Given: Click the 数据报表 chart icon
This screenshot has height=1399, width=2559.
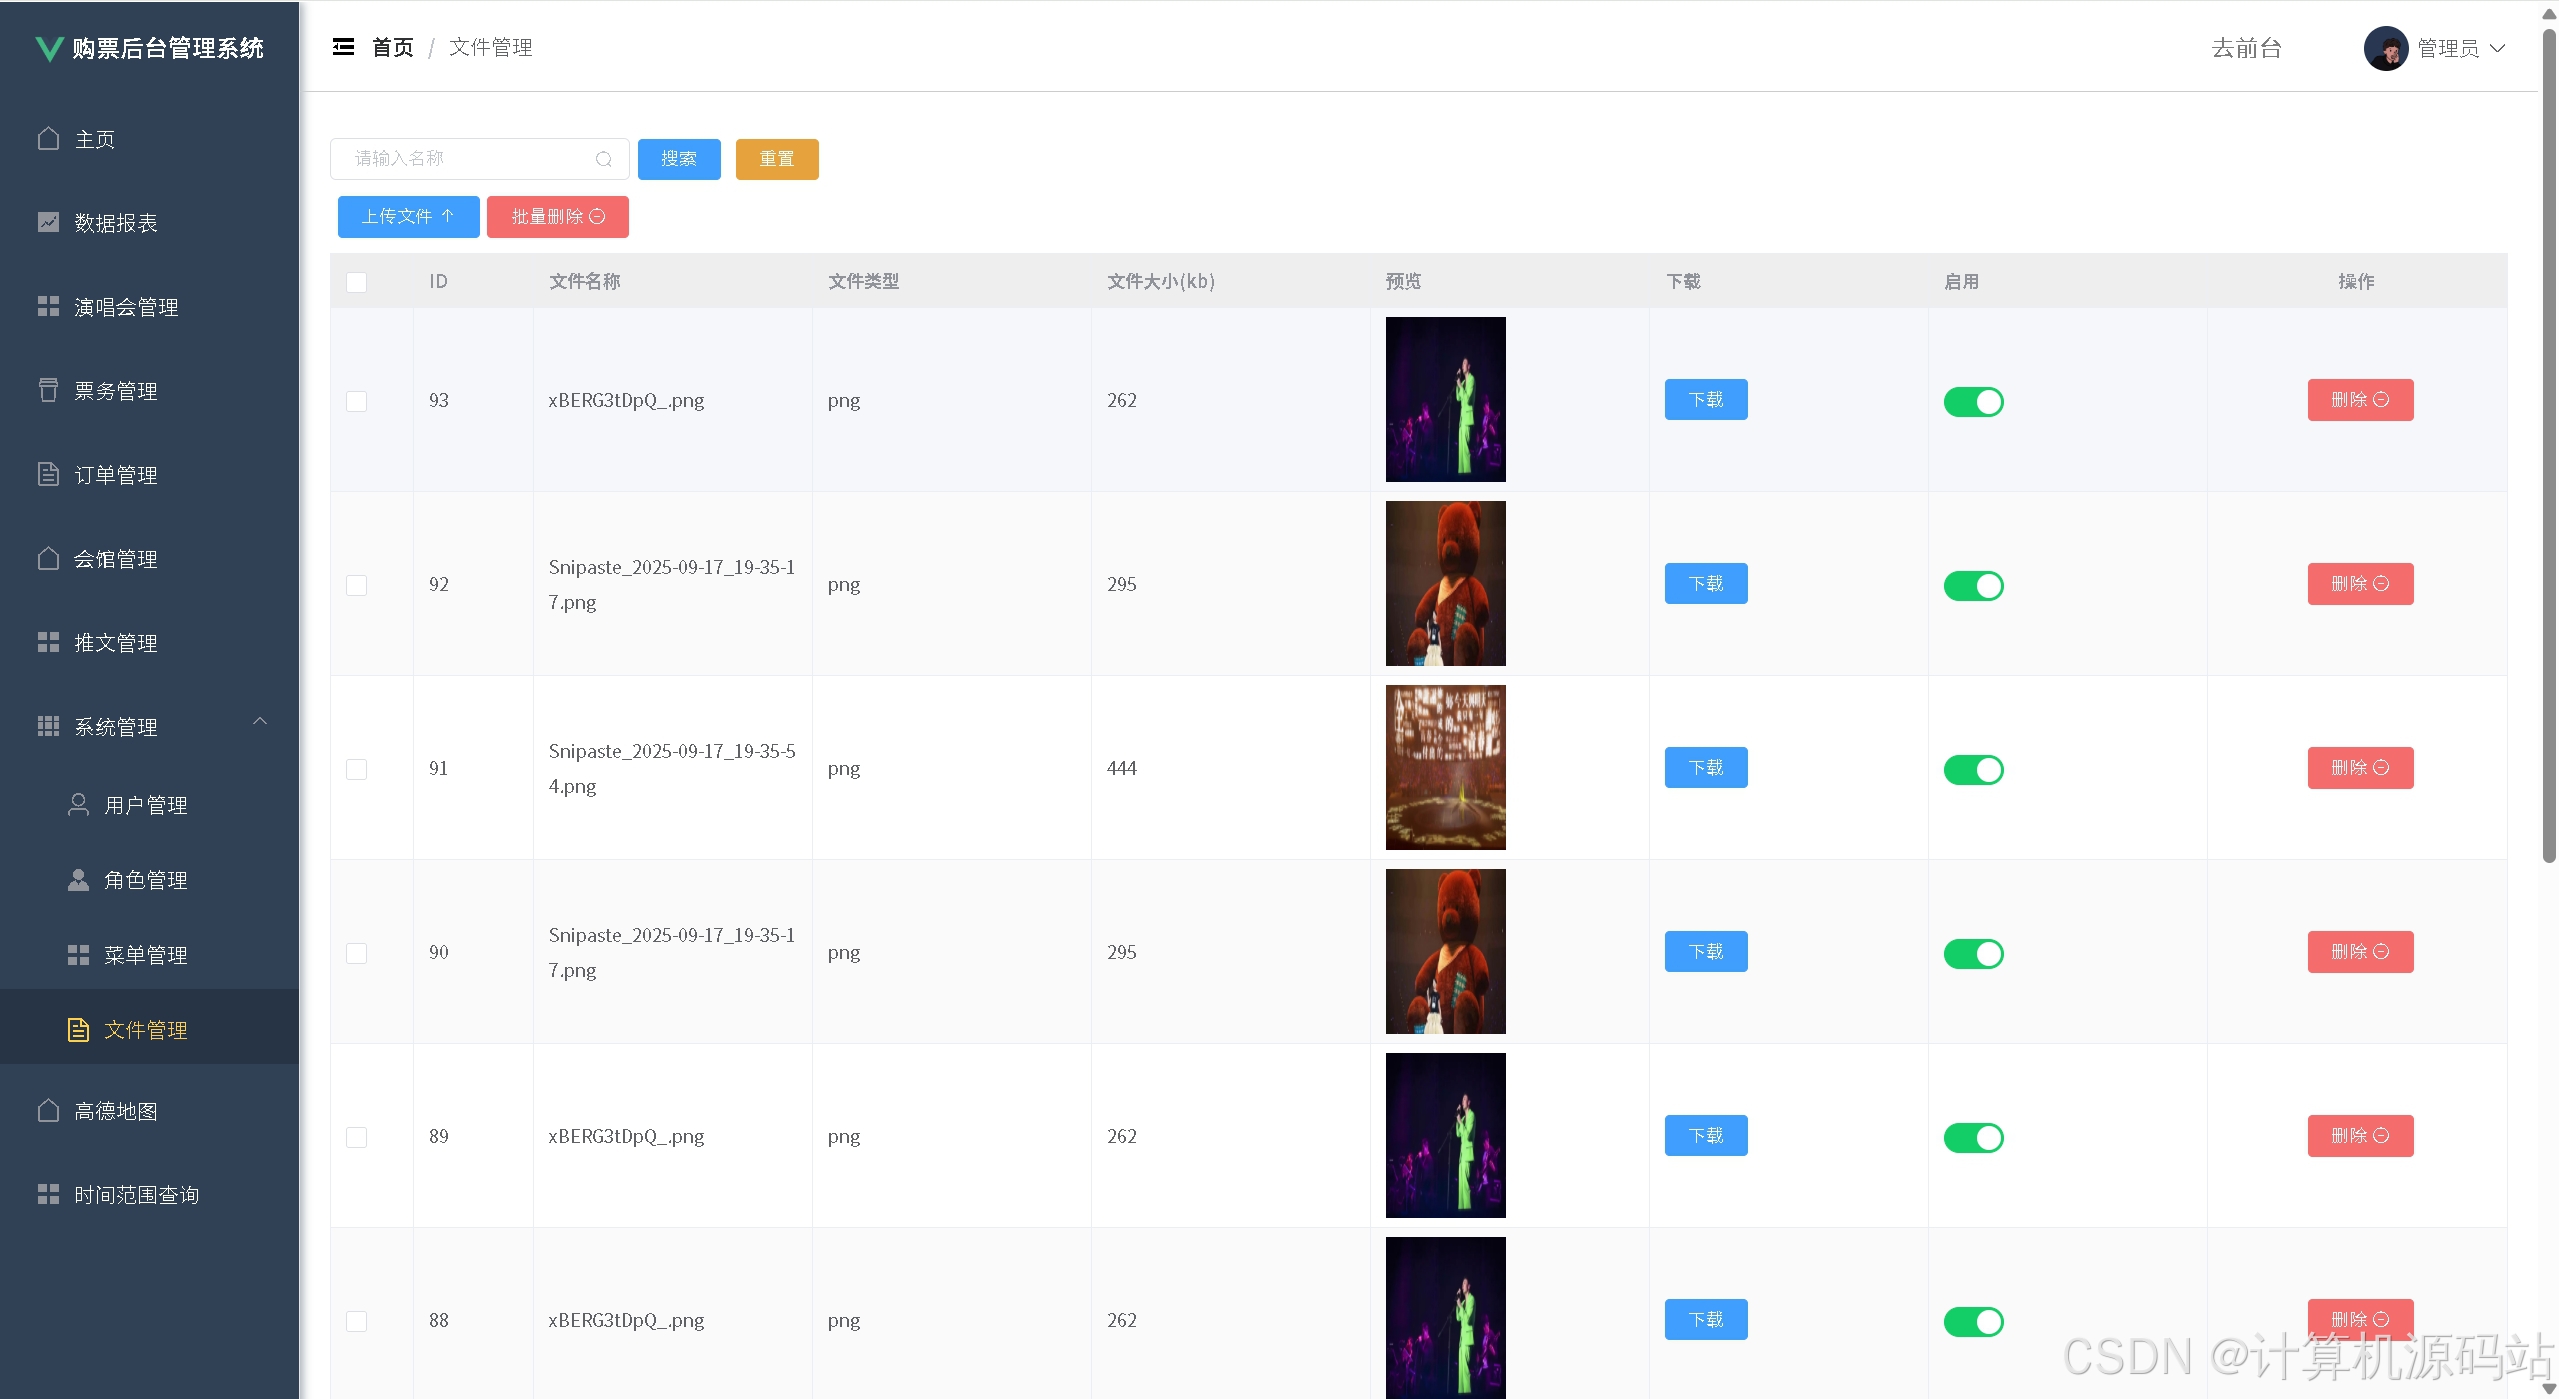Looking at the screenshot, I should 48,222.
